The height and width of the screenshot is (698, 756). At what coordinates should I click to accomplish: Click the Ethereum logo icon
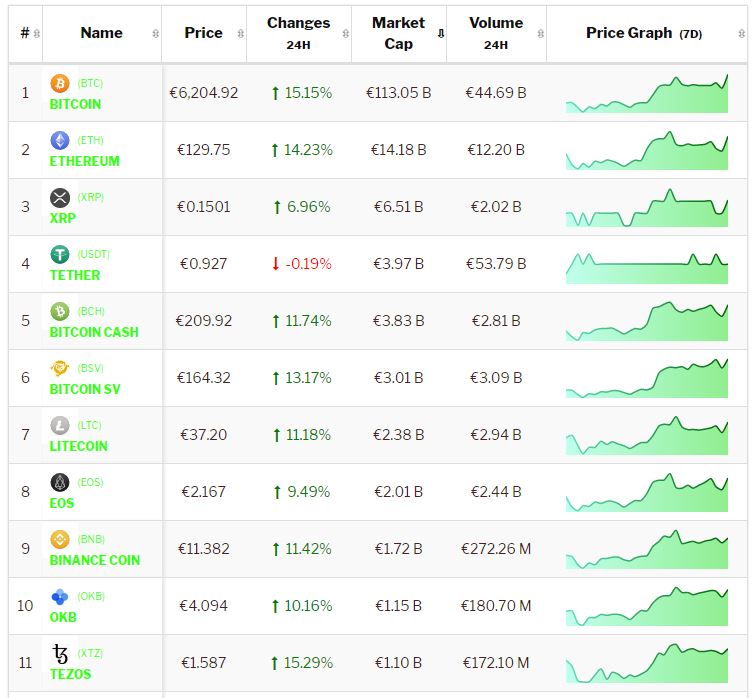click(x=59, y=140)
